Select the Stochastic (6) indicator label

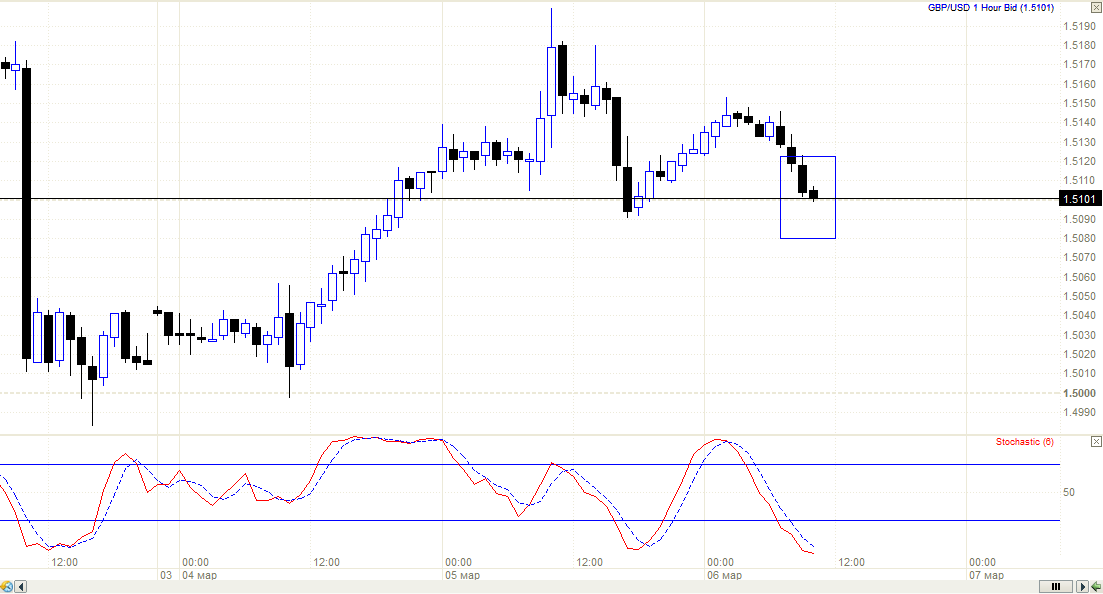[x=1024, y=441]
